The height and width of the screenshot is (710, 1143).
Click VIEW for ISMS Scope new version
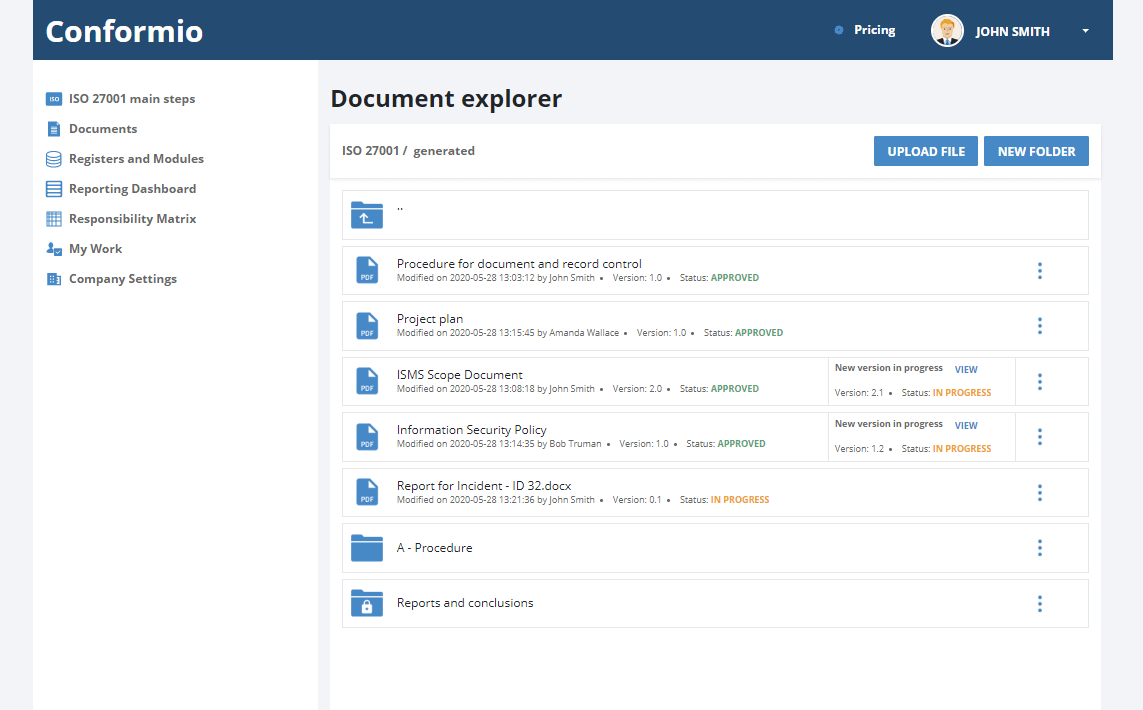966,370
